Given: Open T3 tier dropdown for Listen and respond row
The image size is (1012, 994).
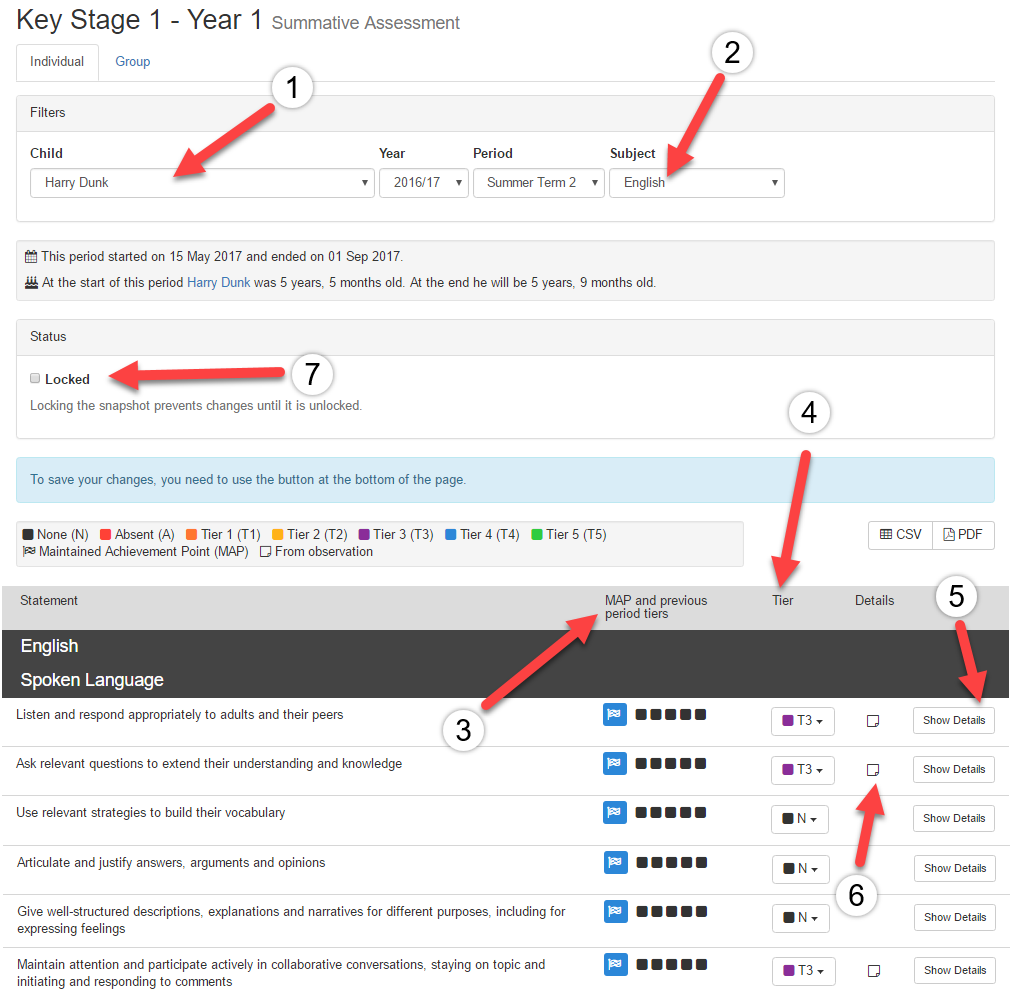Looking at the screenshot, I should (x=802, y=721).
